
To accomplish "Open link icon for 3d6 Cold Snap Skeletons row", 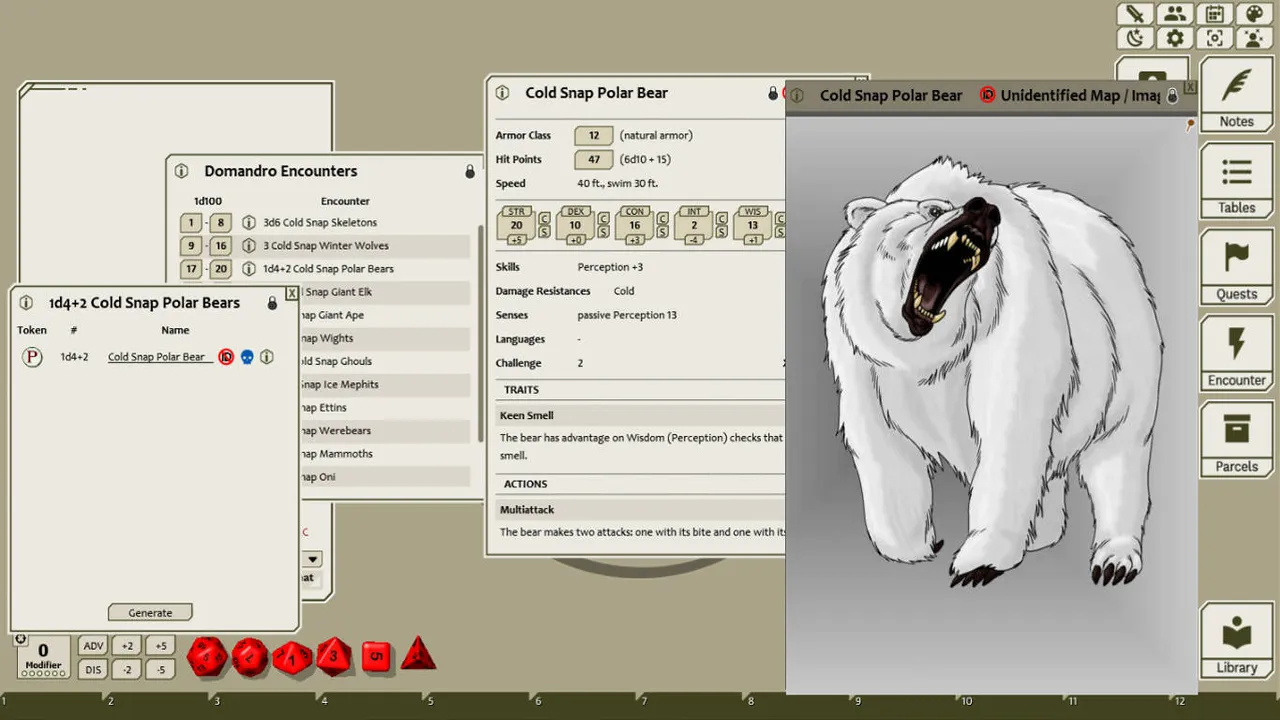I will point(249,223).
